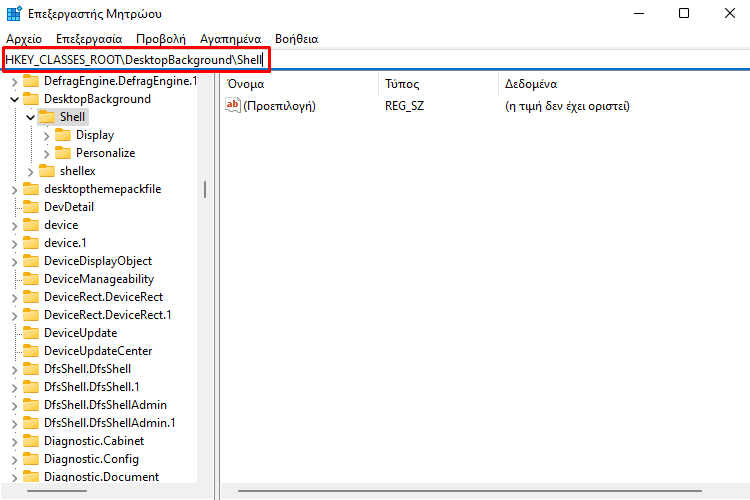
Task: Expand the DfsShell.DfsShell.1 key
Action: point(14,388)
